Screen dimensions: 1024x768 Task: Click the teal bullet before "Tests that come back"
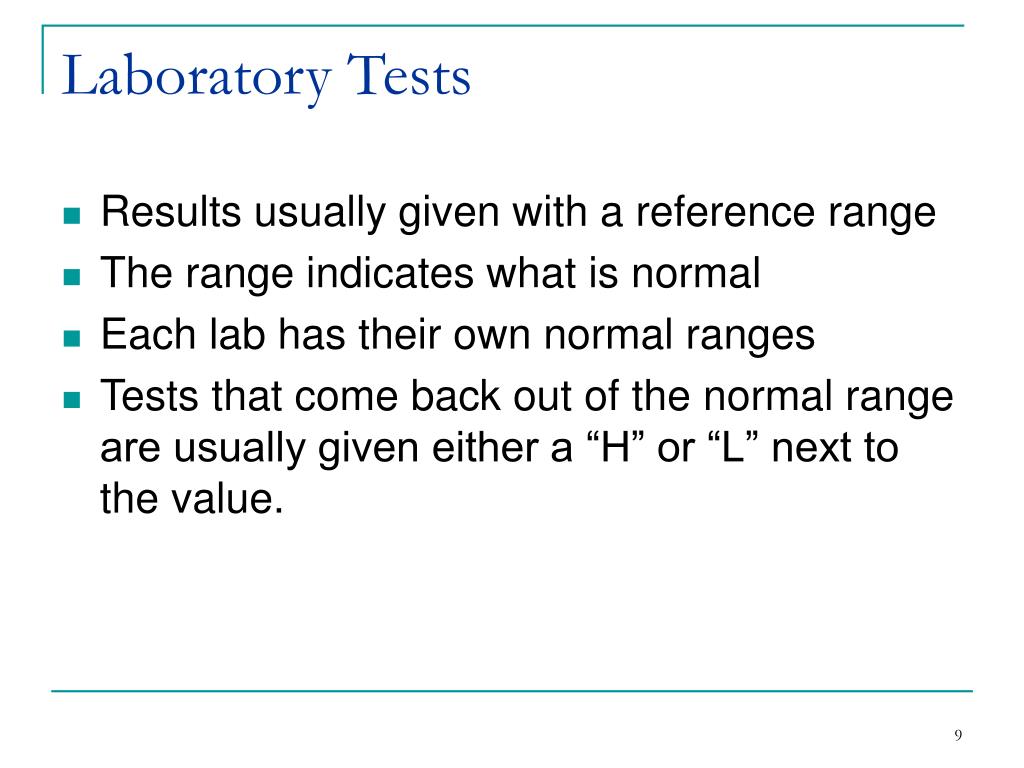pyautogui.click(x=72, y=400)
